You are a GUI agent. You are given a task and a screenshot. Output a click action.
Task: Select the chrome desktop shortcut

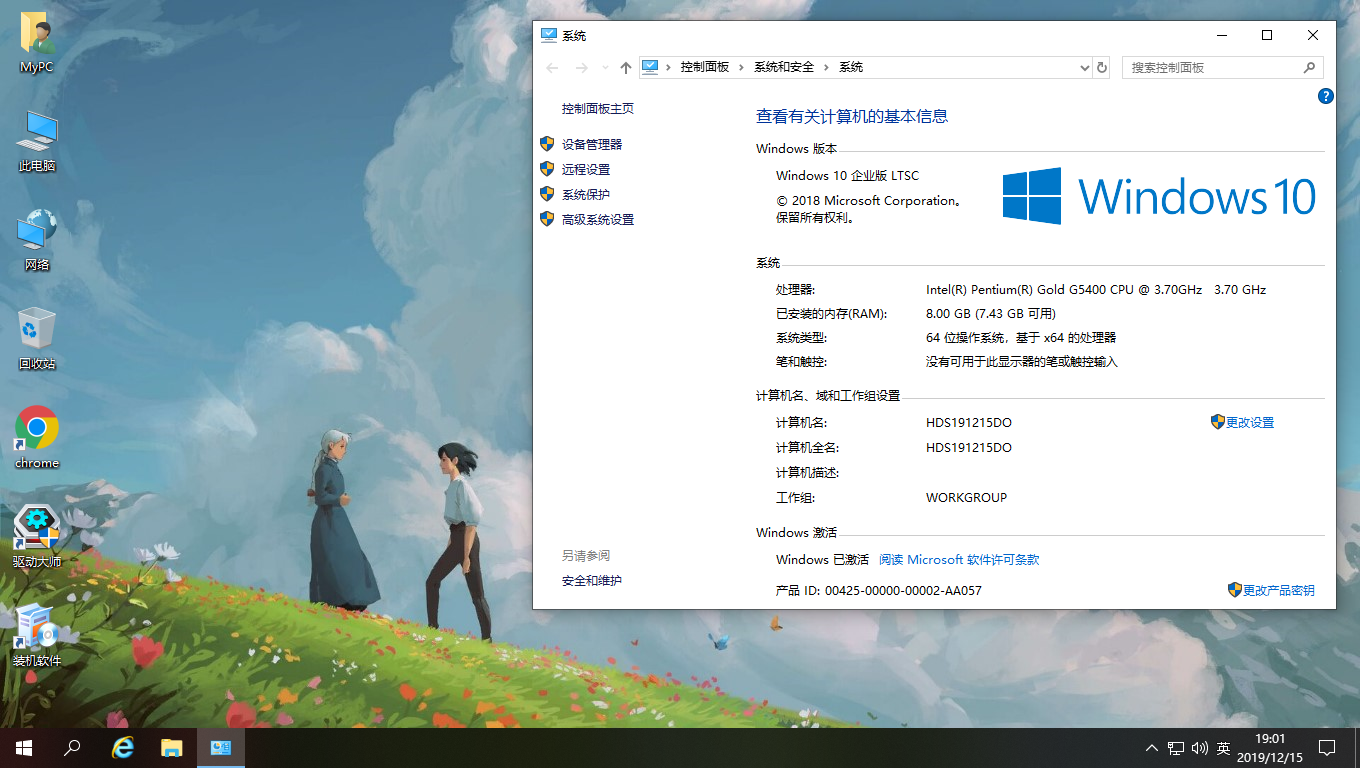pyautogui.click(x=37, y=438)
